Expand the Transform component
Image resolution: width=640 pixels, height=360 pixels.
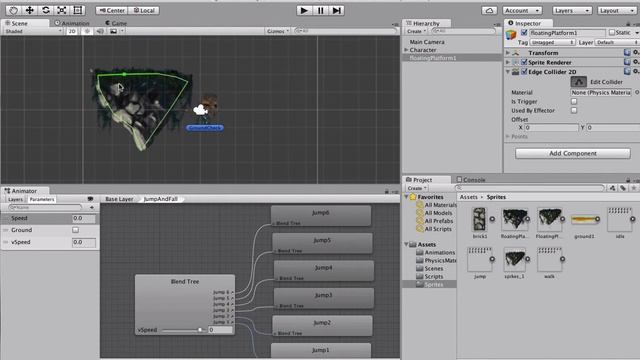[508, 53]
